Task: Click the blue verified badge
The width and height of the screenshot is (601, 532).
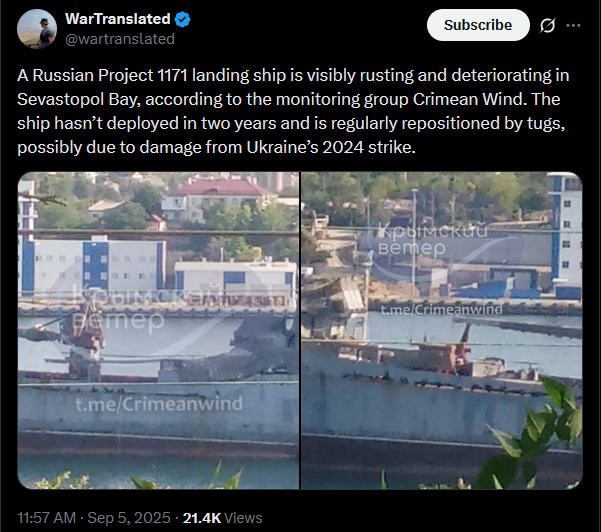Action: pos(182,19)
